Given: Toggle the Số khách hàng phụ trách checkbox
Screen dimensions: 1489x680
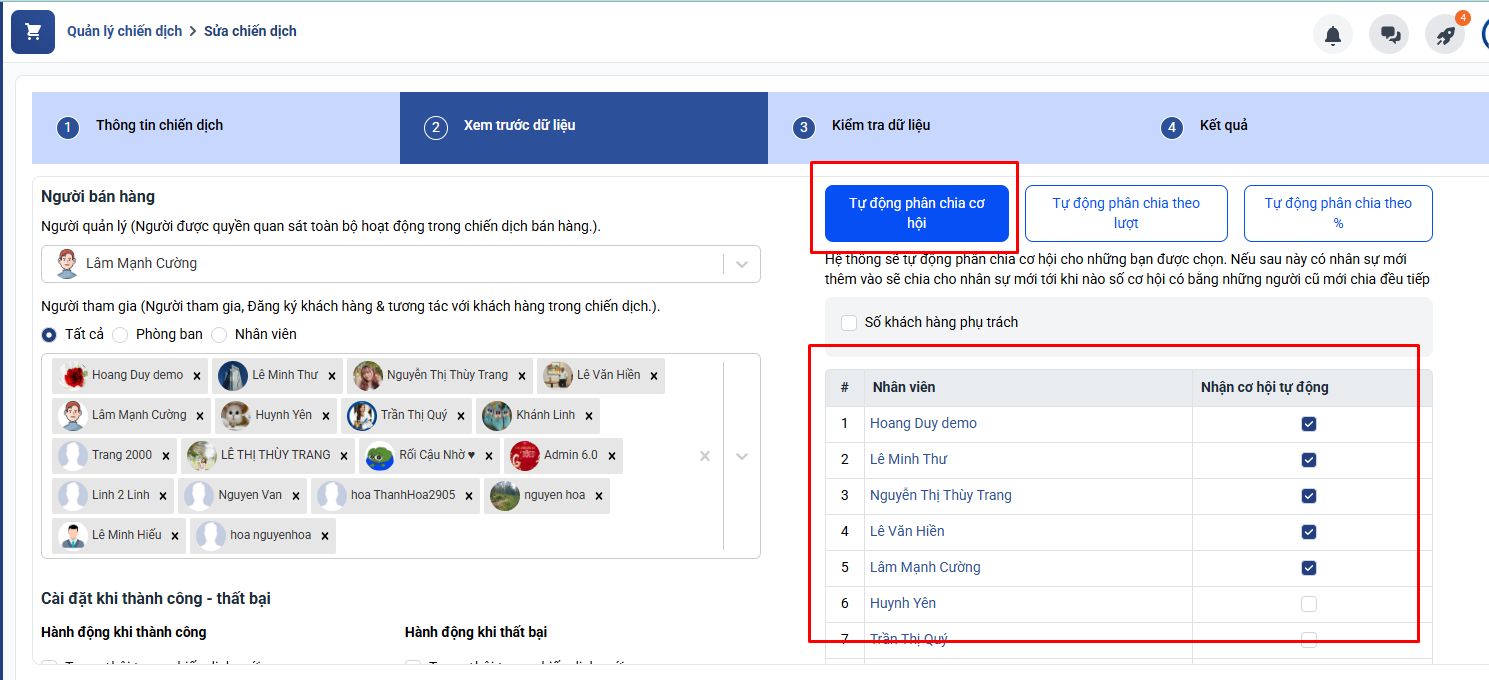Looking at the screenshot, I should coord(849,322).
